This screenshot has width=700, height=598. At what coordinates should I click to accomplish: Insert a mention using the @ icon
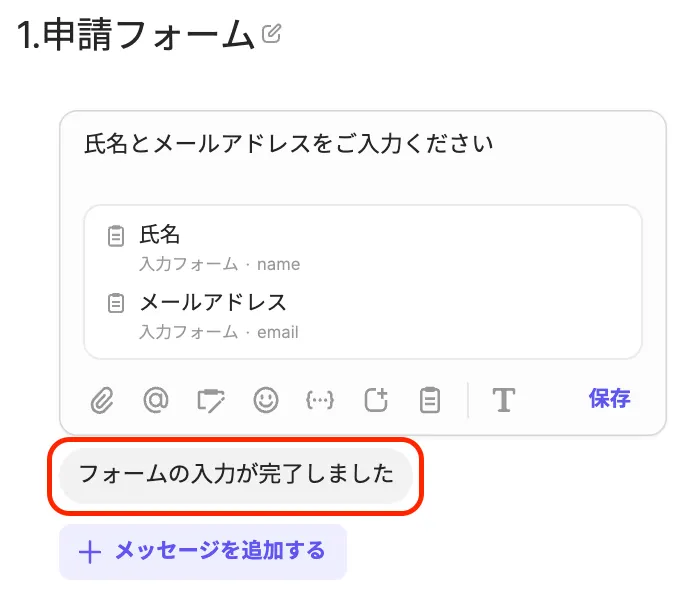pyautogui.click(x=155, y=401)
